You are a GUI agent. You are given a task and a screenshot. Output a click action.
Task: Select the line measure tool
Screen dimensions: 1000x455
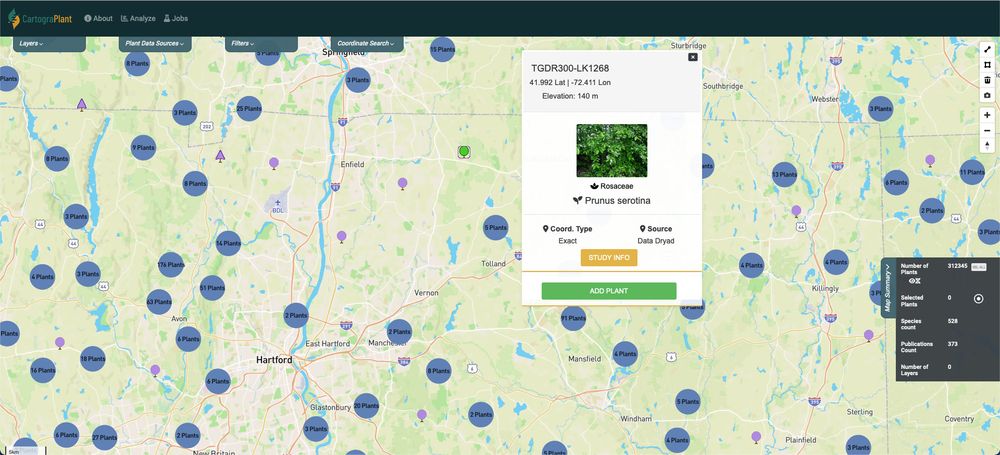pyautogui.click(x=987, y=49)
